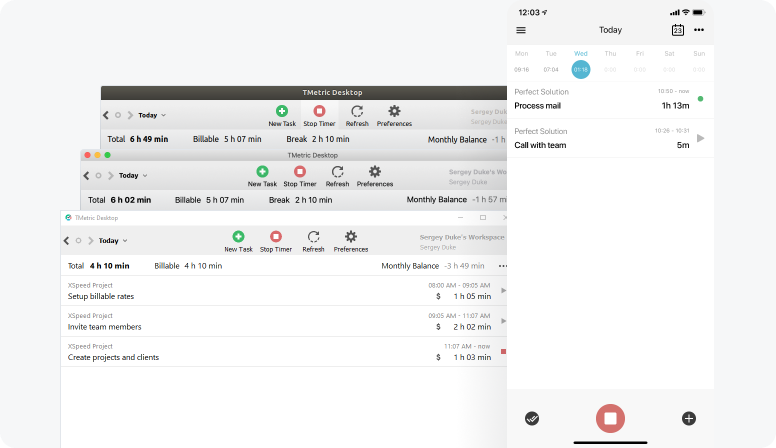
Task: Click the 1h 13m duration of Process mail
Action: click(x=676, y=105)
